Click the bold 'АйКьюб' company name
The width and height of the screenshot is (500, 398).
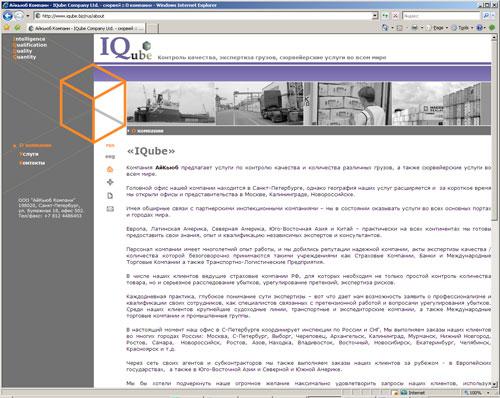(x=167, y=167)
